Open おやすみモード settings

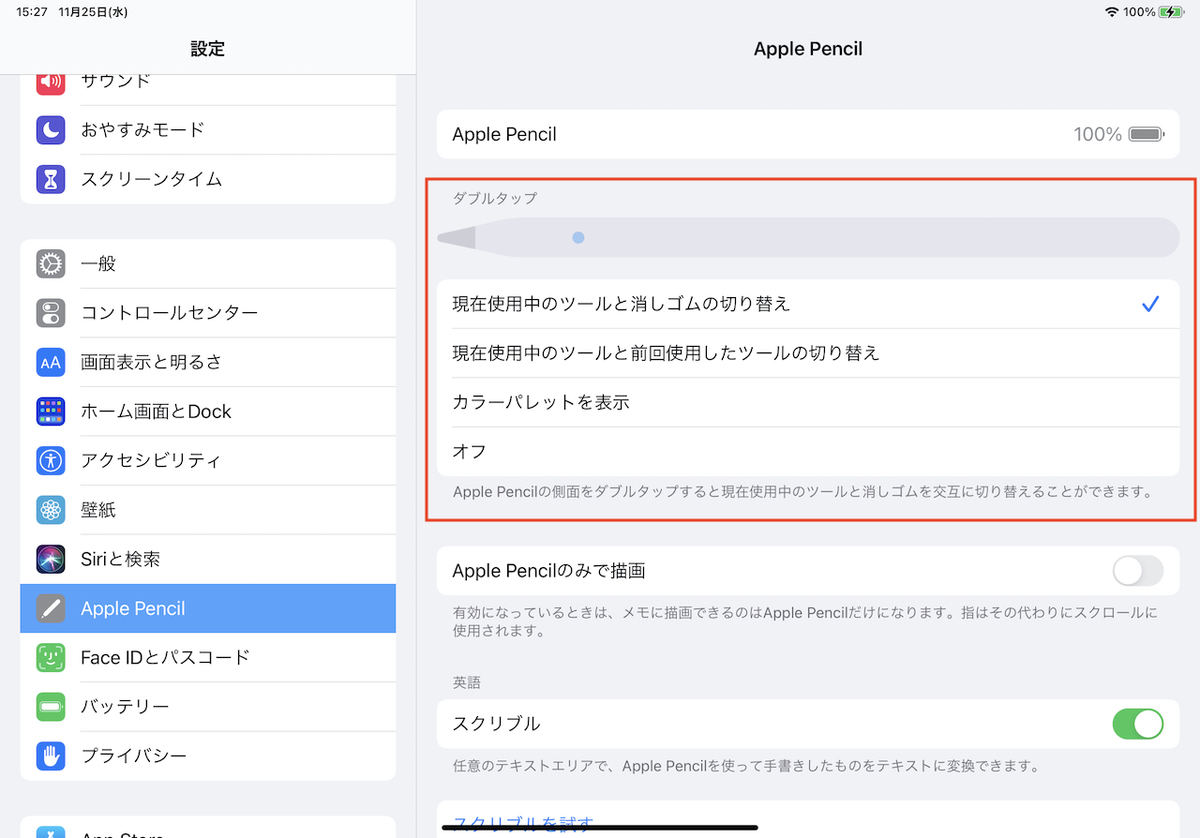click(x=208, y=130)
